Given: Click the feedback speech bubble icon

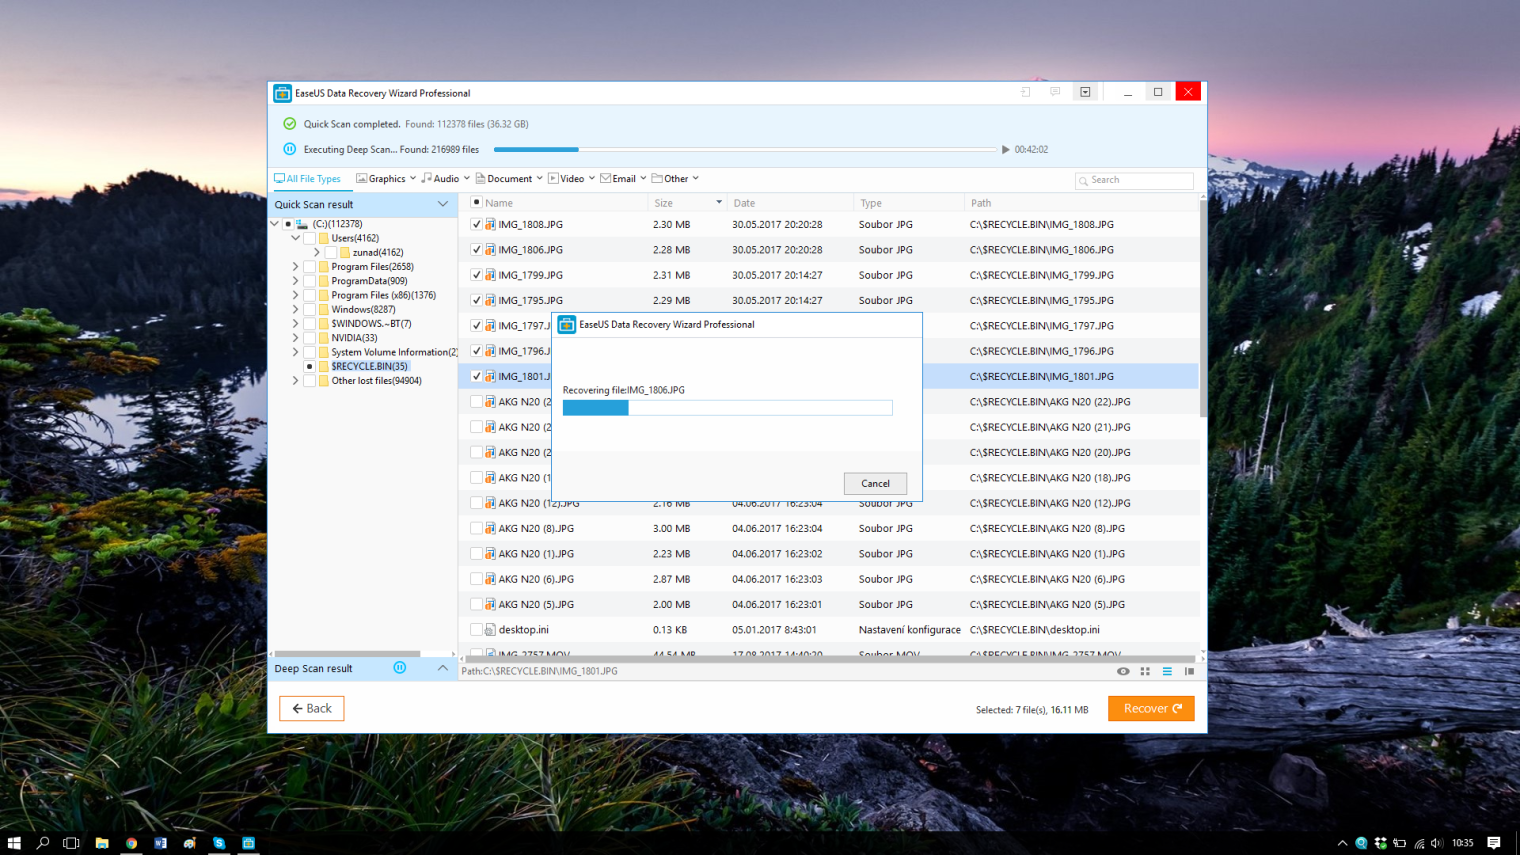Looking at the screenshot, I should tap(1055, 92).
